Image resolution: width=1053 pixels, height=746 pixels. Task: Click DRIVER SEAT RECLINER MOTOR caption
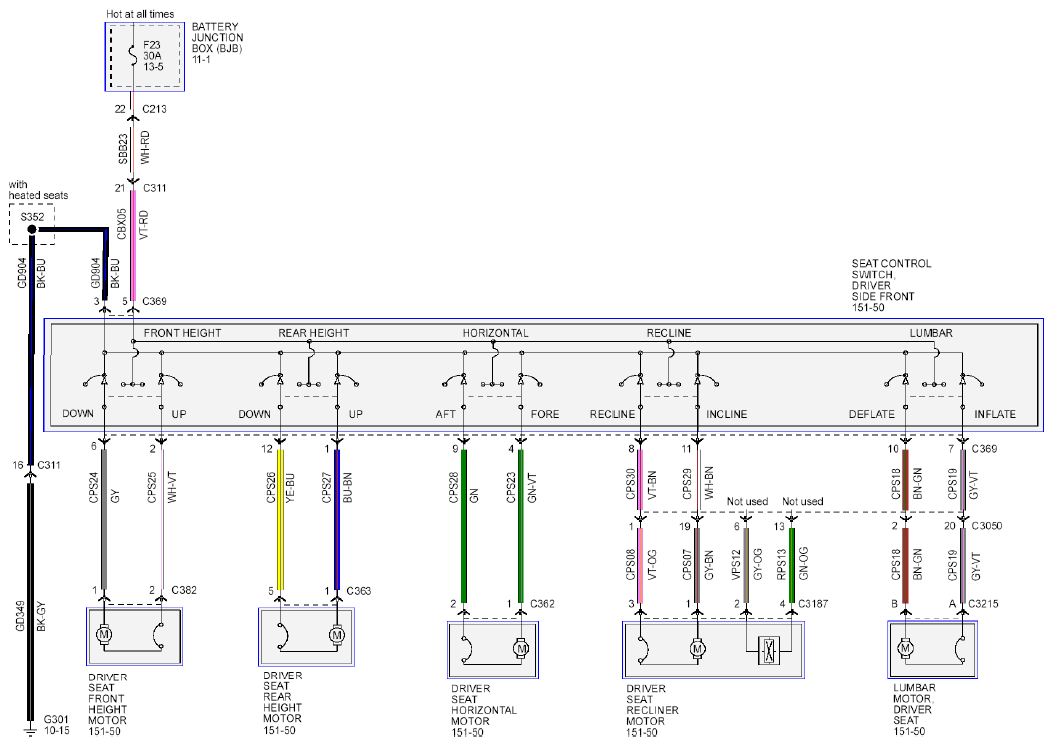653,710
